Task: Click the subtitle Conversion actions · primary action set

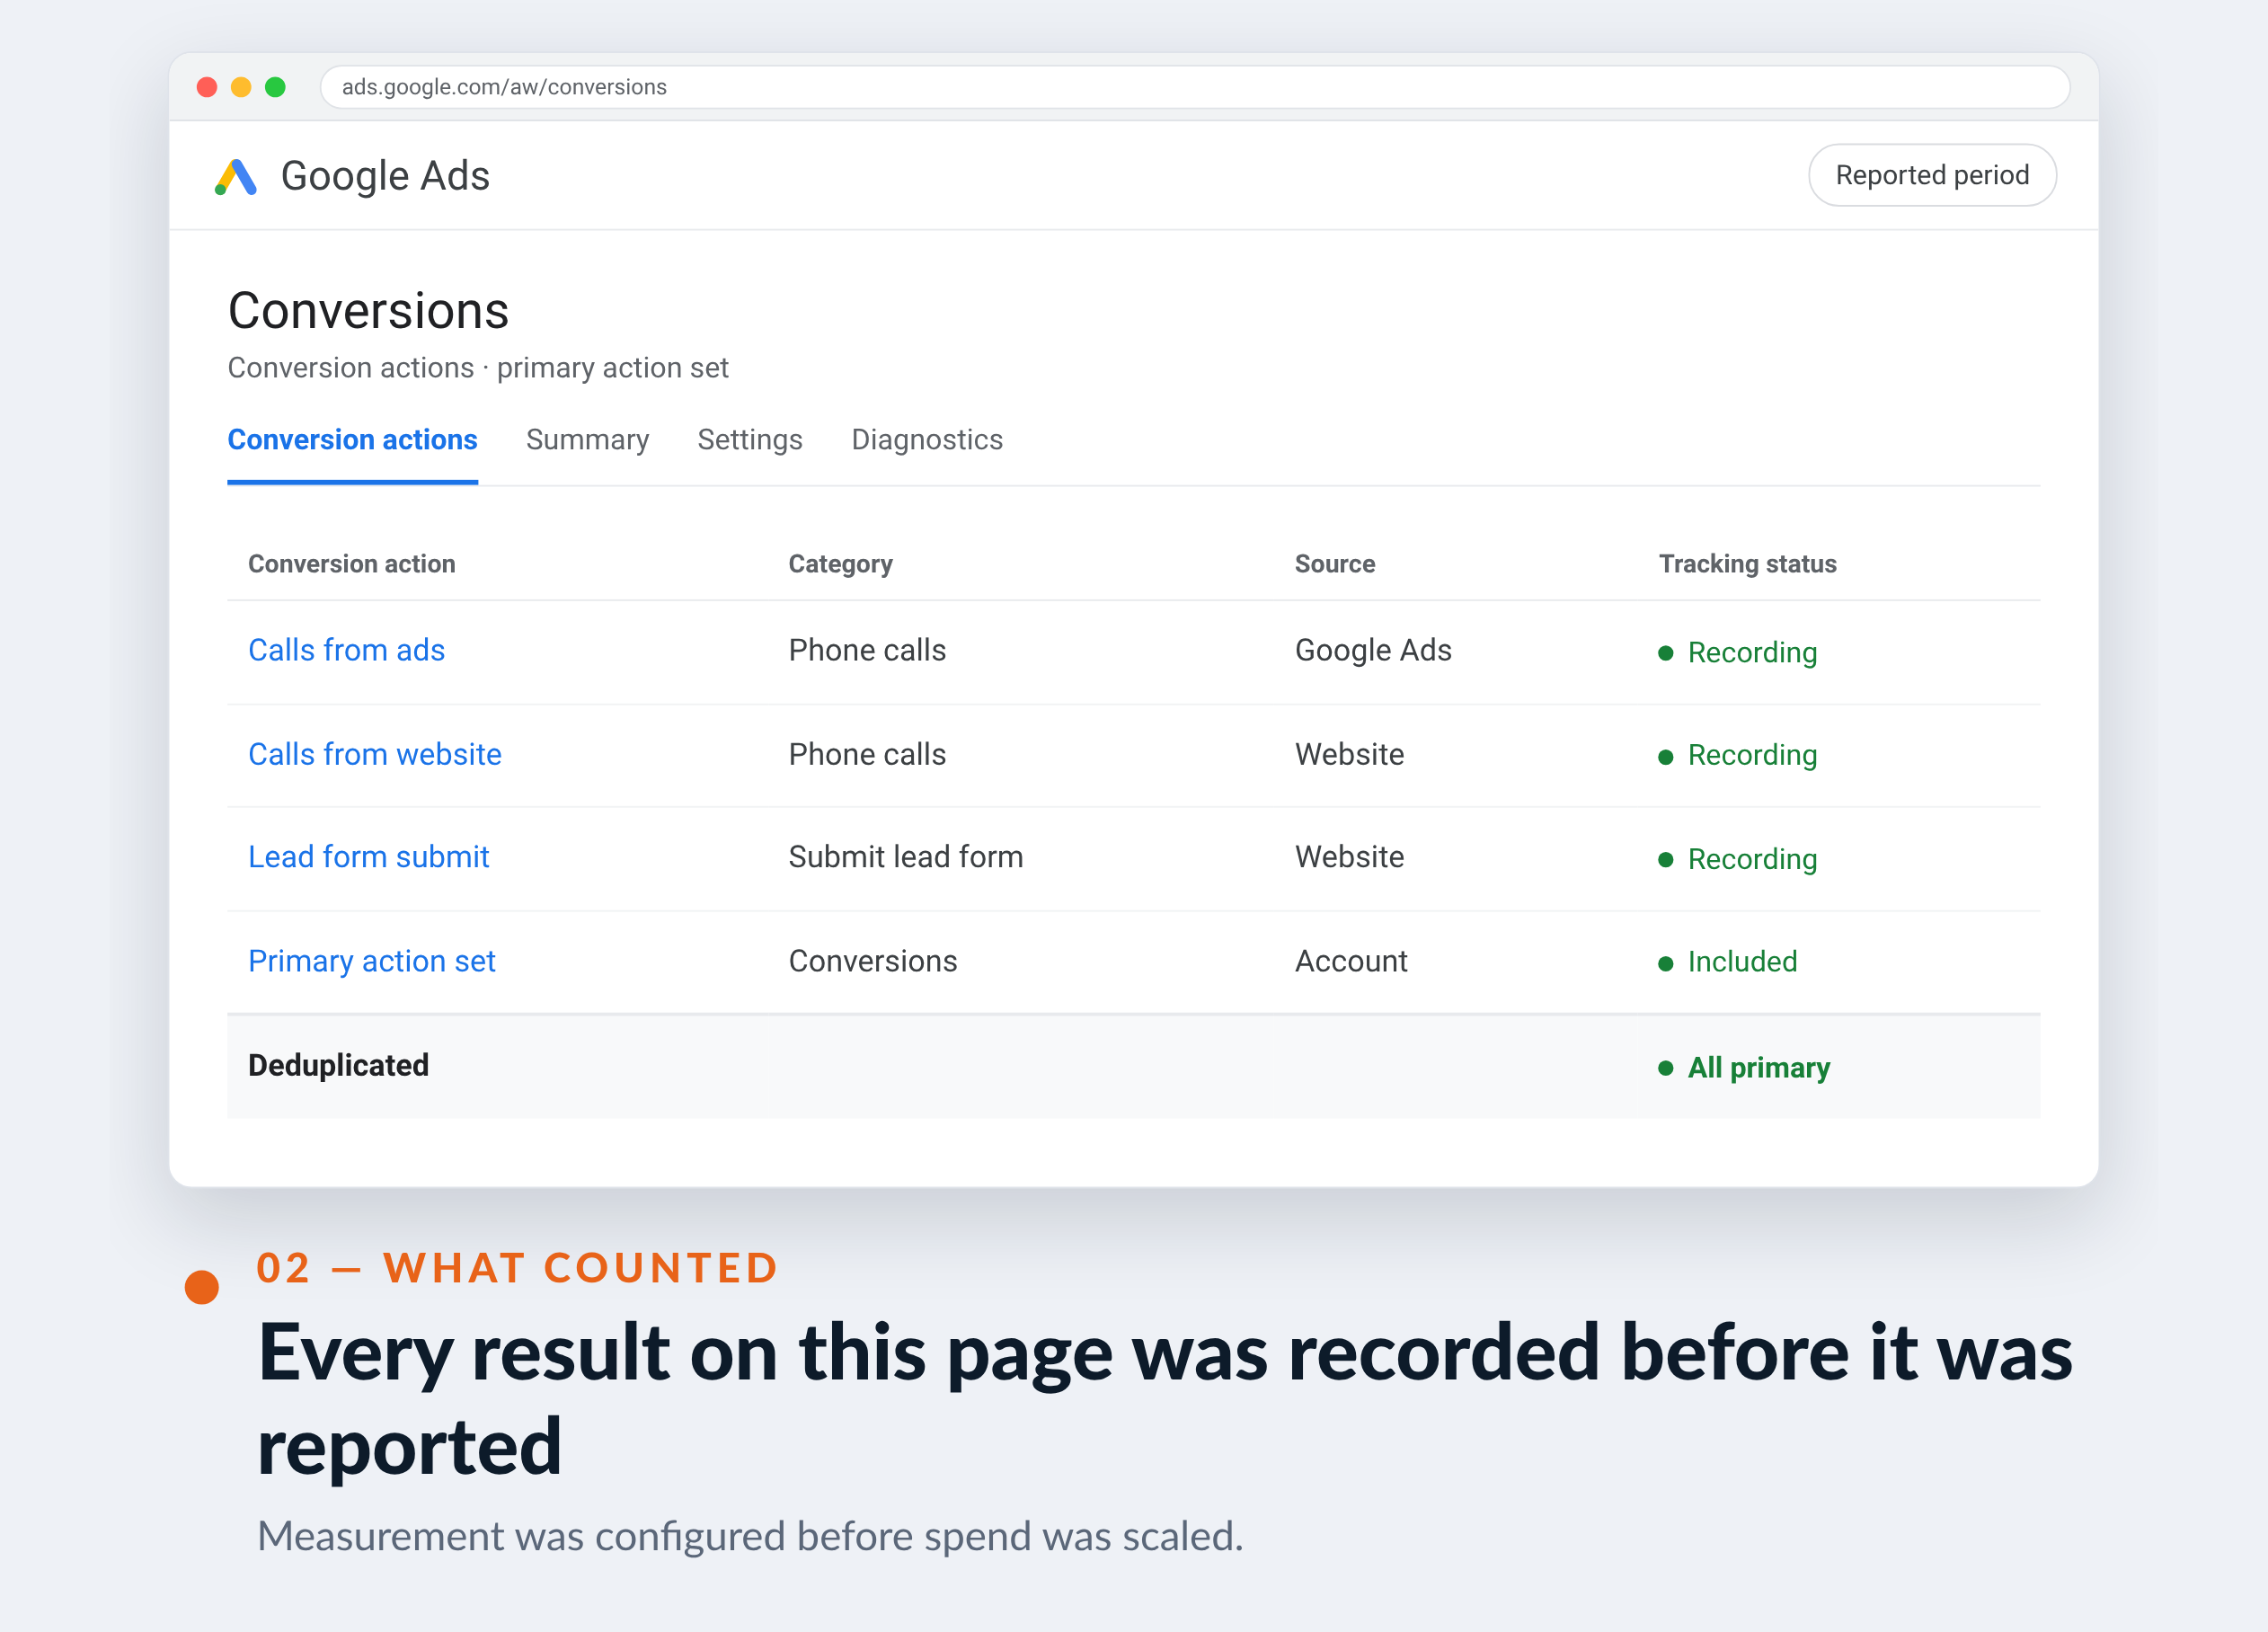Action: pos(478,368)
